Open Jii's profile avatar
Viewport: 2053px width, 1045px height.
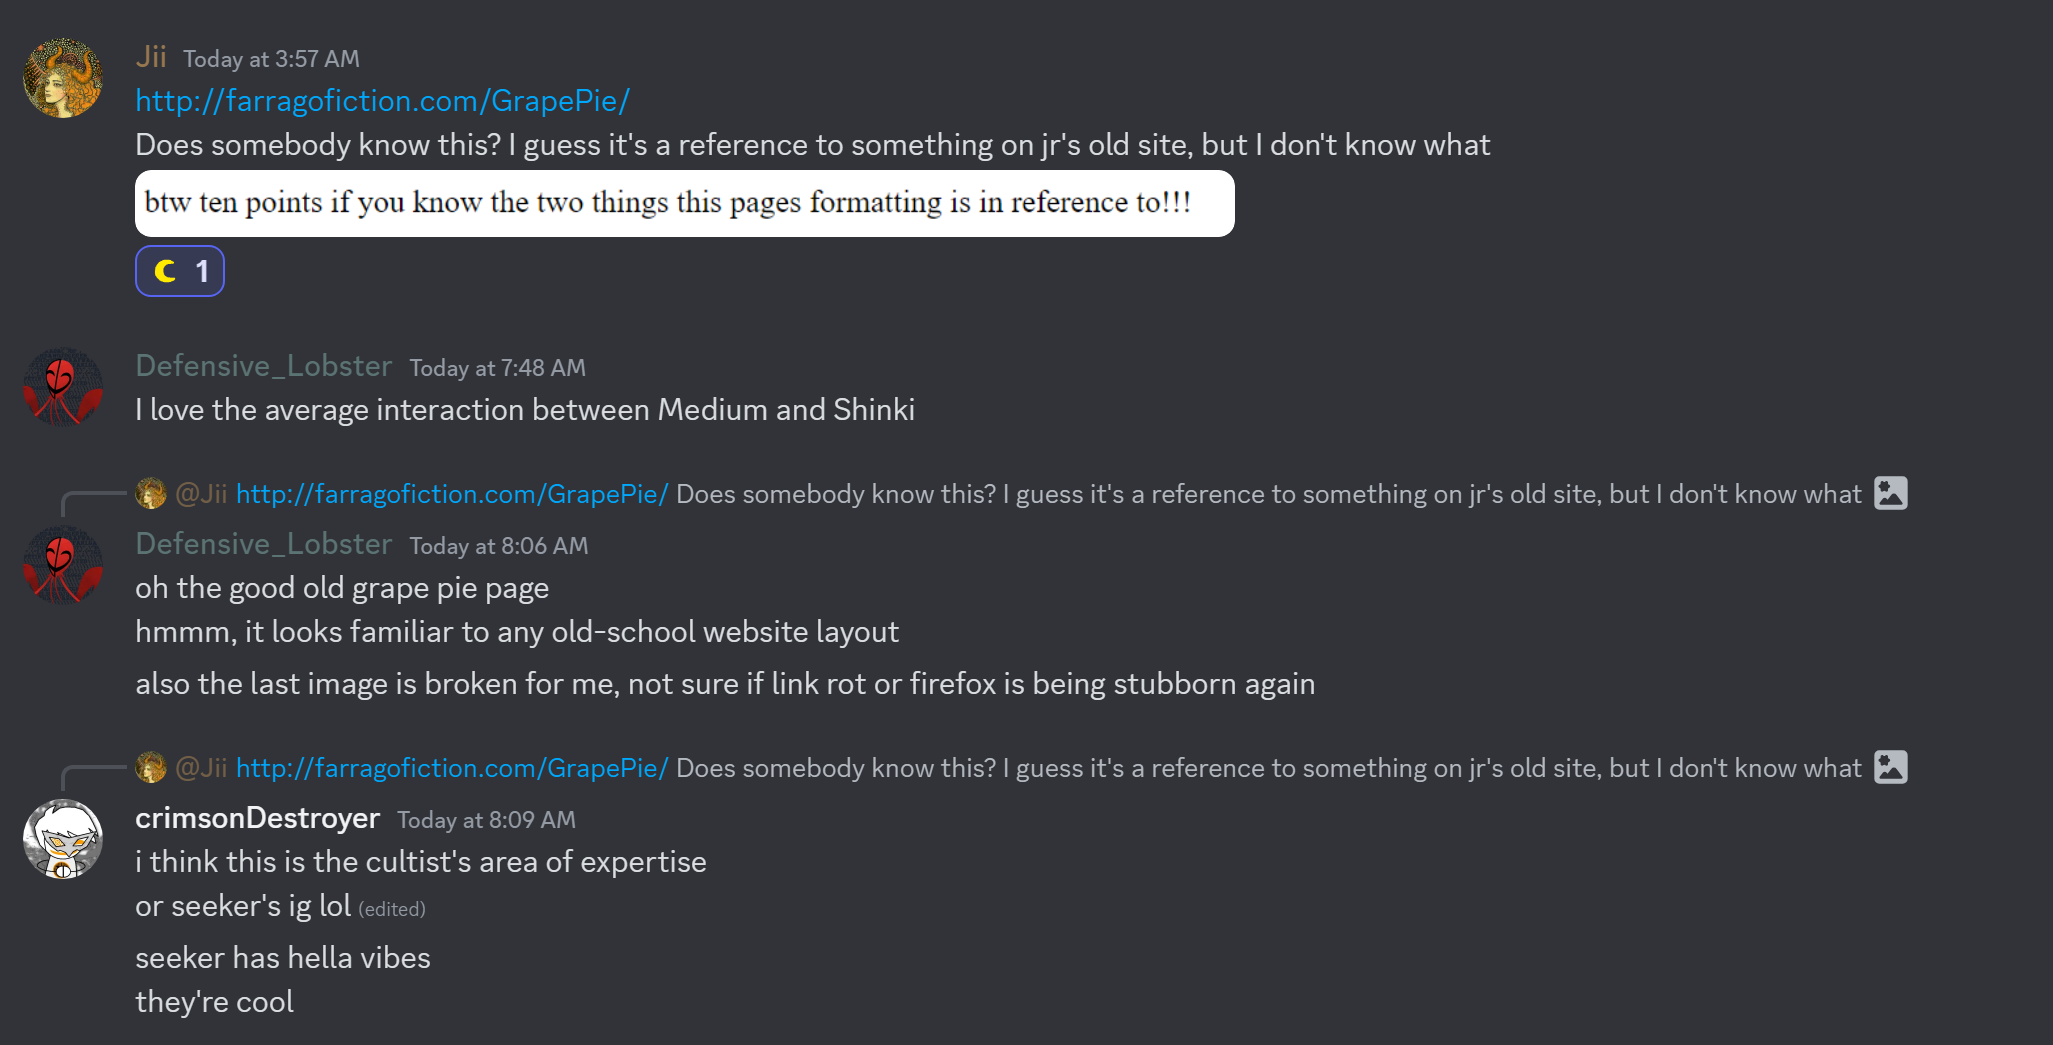63,78
